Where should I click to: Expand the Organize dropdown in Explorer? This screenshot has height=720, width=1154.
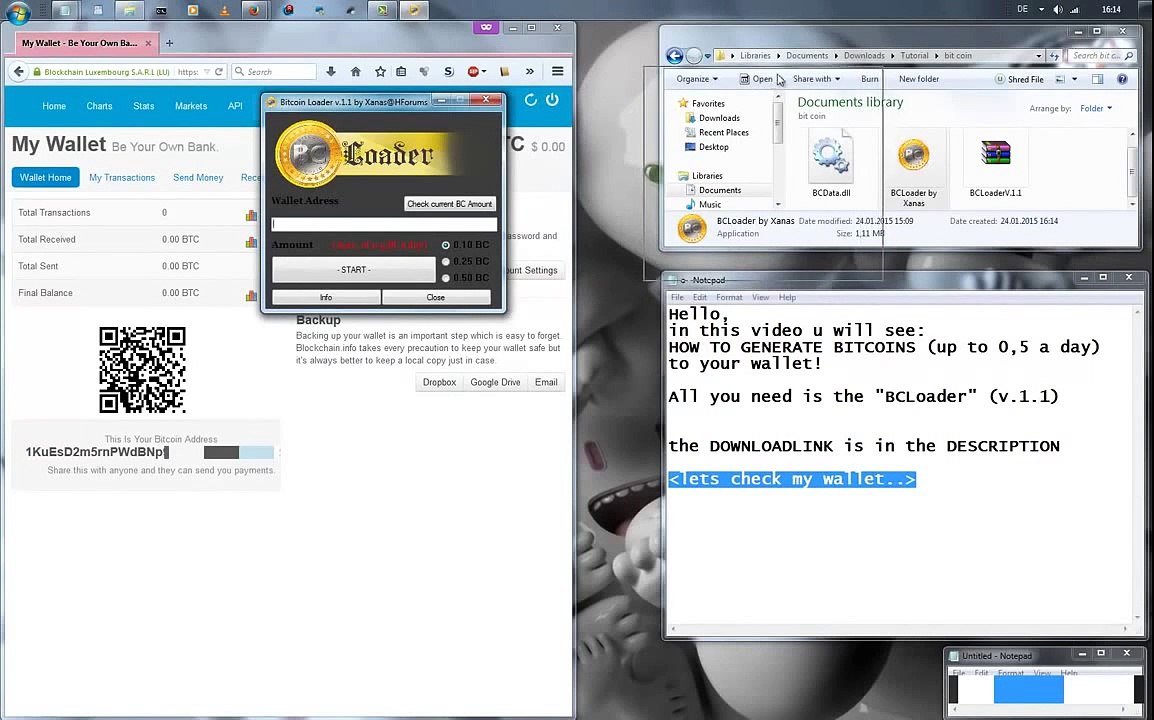coord(696,79)
